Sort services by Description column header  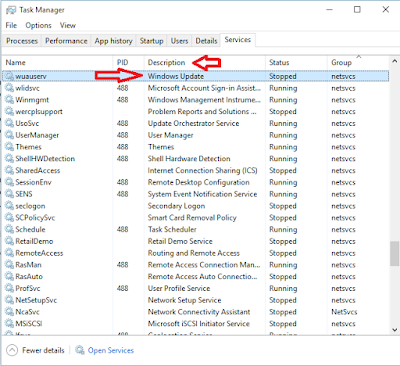(x=205, y=63)
